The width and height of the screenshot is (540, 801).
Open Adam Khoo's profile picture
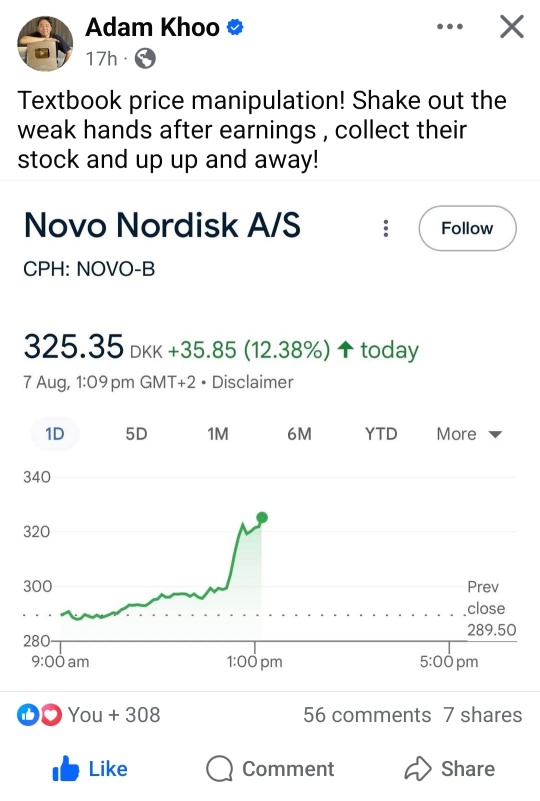click(x=45, y=43)
